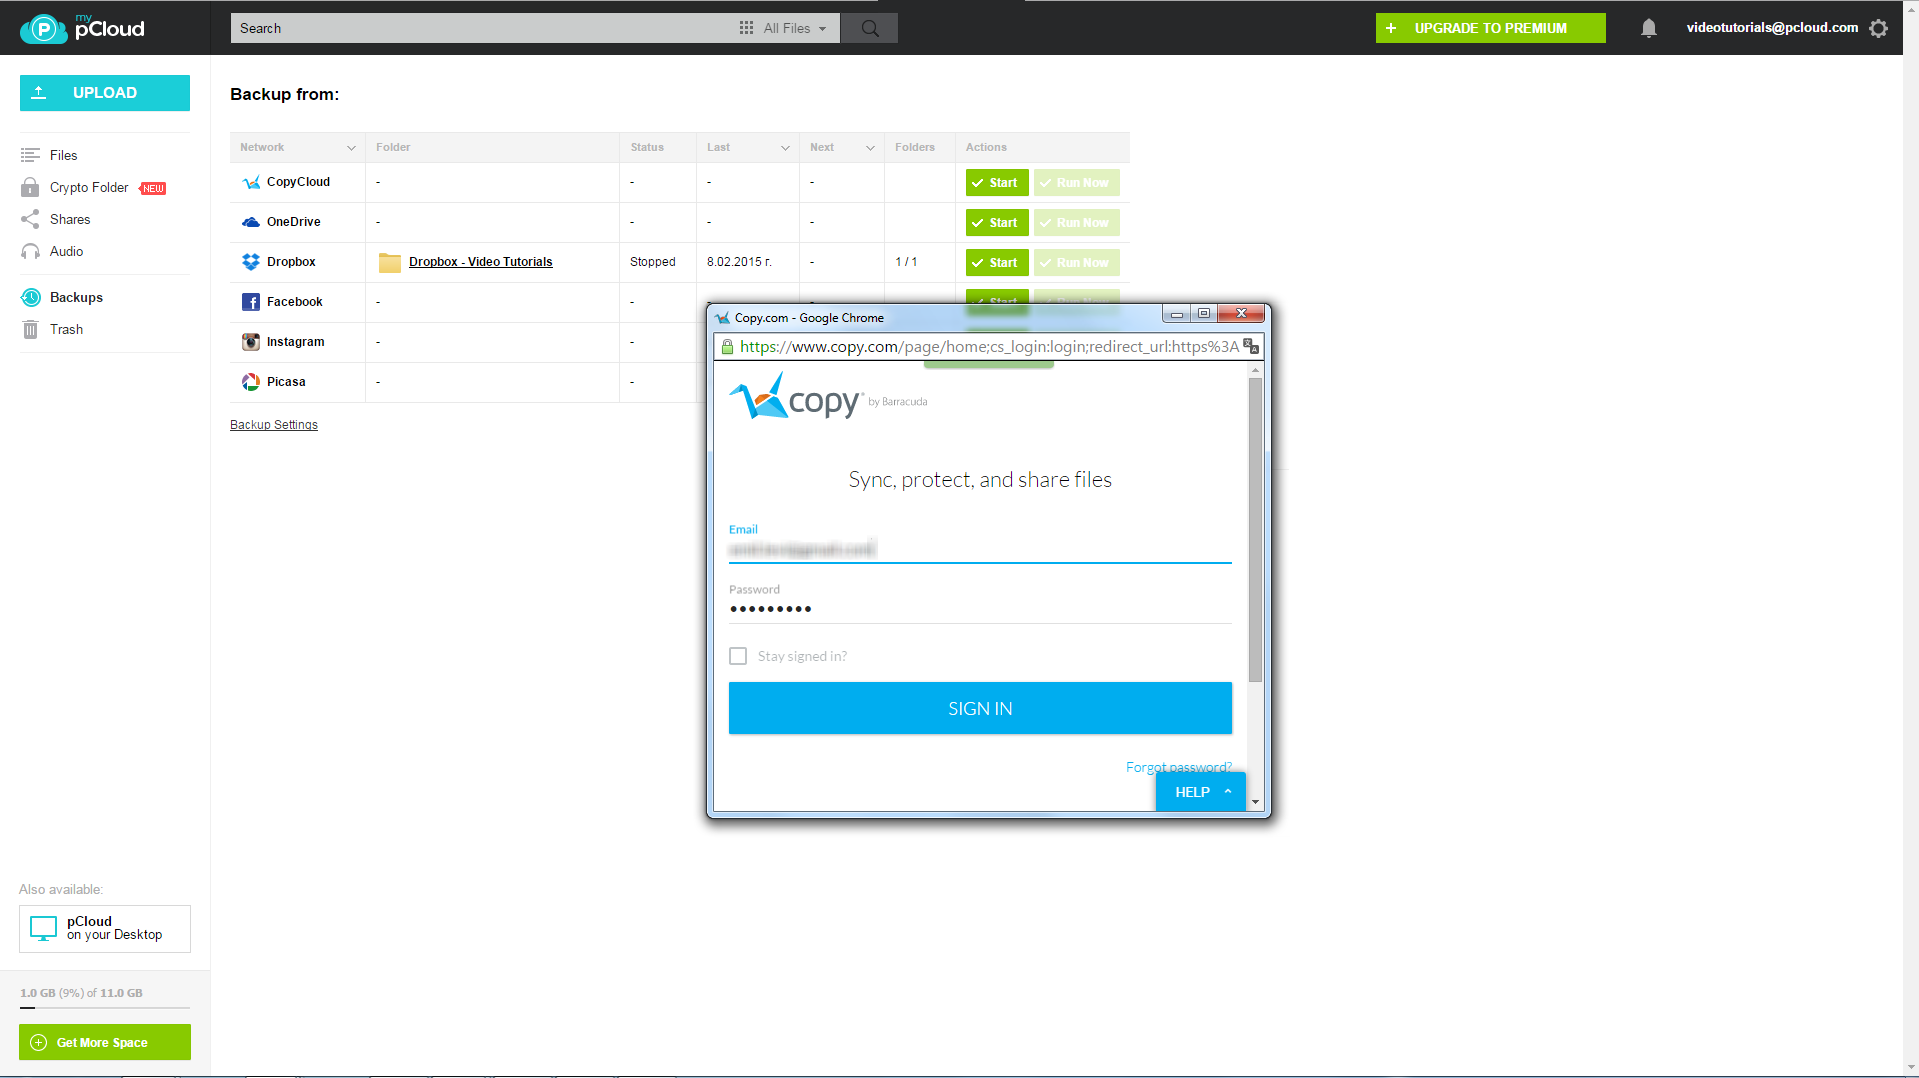
Task: Click the pCloud Search input field
Action: click(485, 28)
